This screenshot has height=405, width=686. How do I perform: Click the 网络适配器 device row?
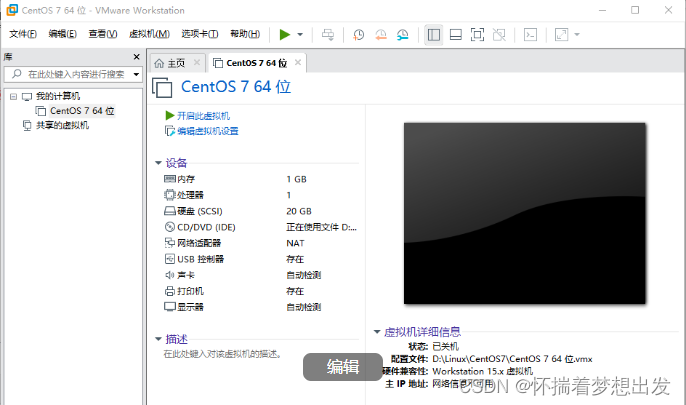tap(261, 243)
